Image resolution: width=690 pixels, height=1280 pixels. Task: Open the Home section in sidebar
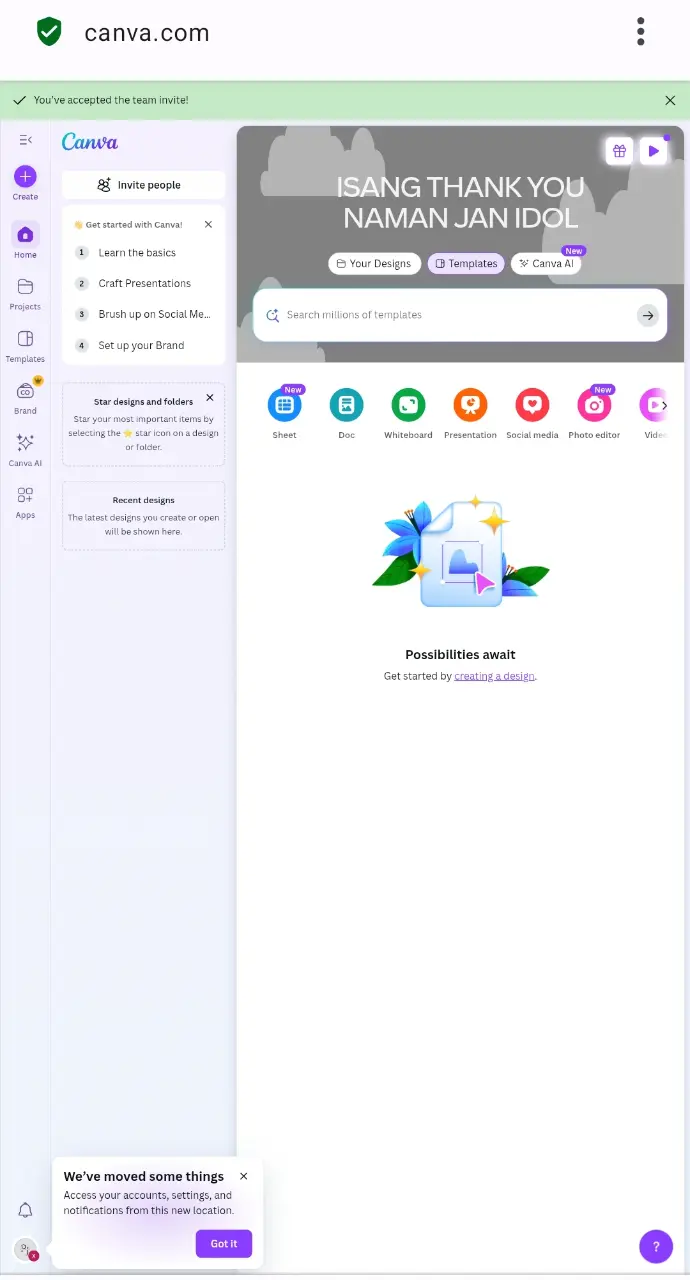25,241
